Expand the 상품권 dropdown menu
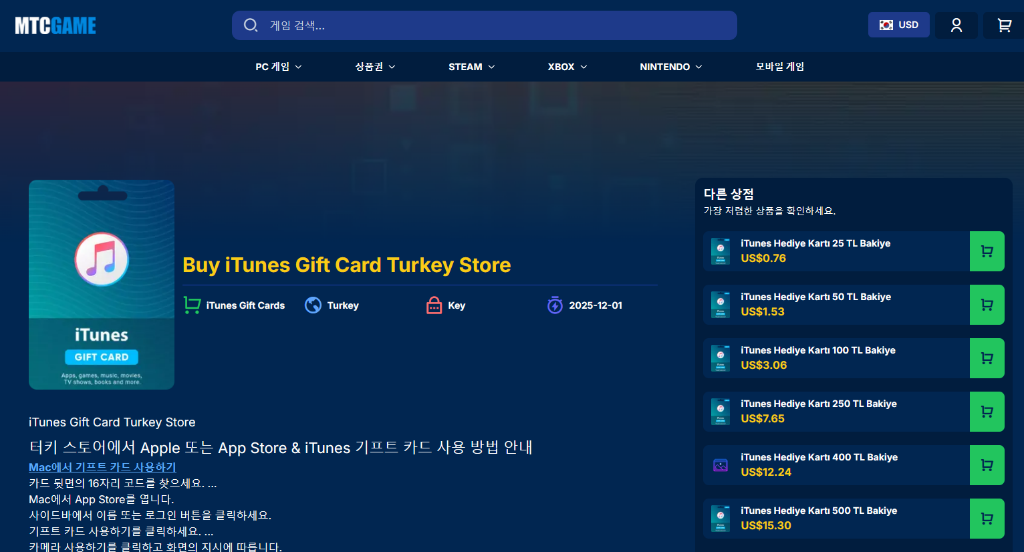The width and height of the screenshot is (1024, 552). pos(375,67)
